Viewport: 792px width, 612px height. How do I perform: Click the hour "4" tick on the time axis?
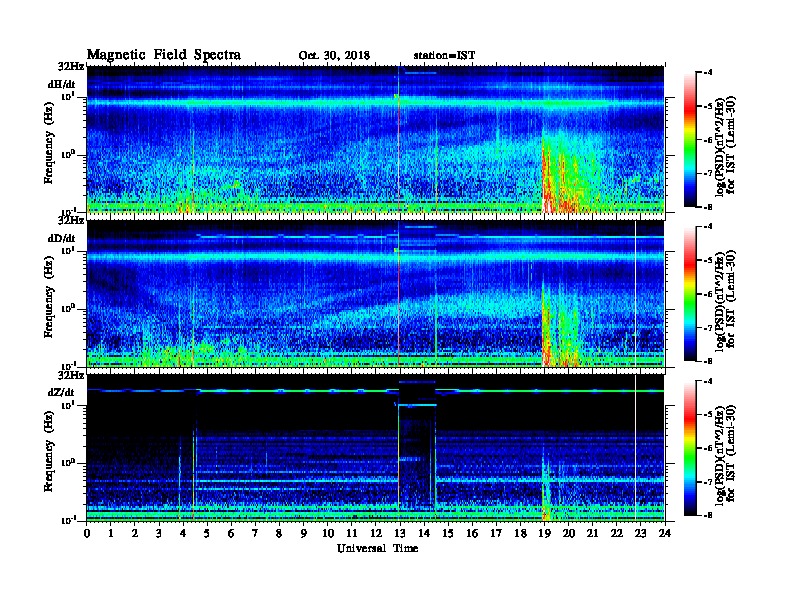(x=183, y=533)
